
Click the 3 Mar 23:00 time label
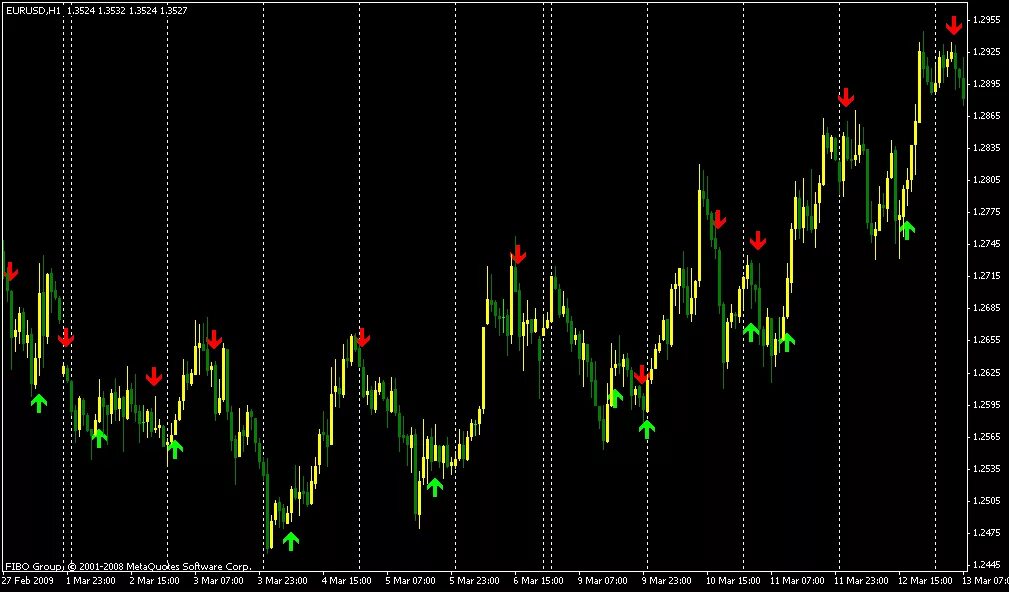(x=282, y=581)
